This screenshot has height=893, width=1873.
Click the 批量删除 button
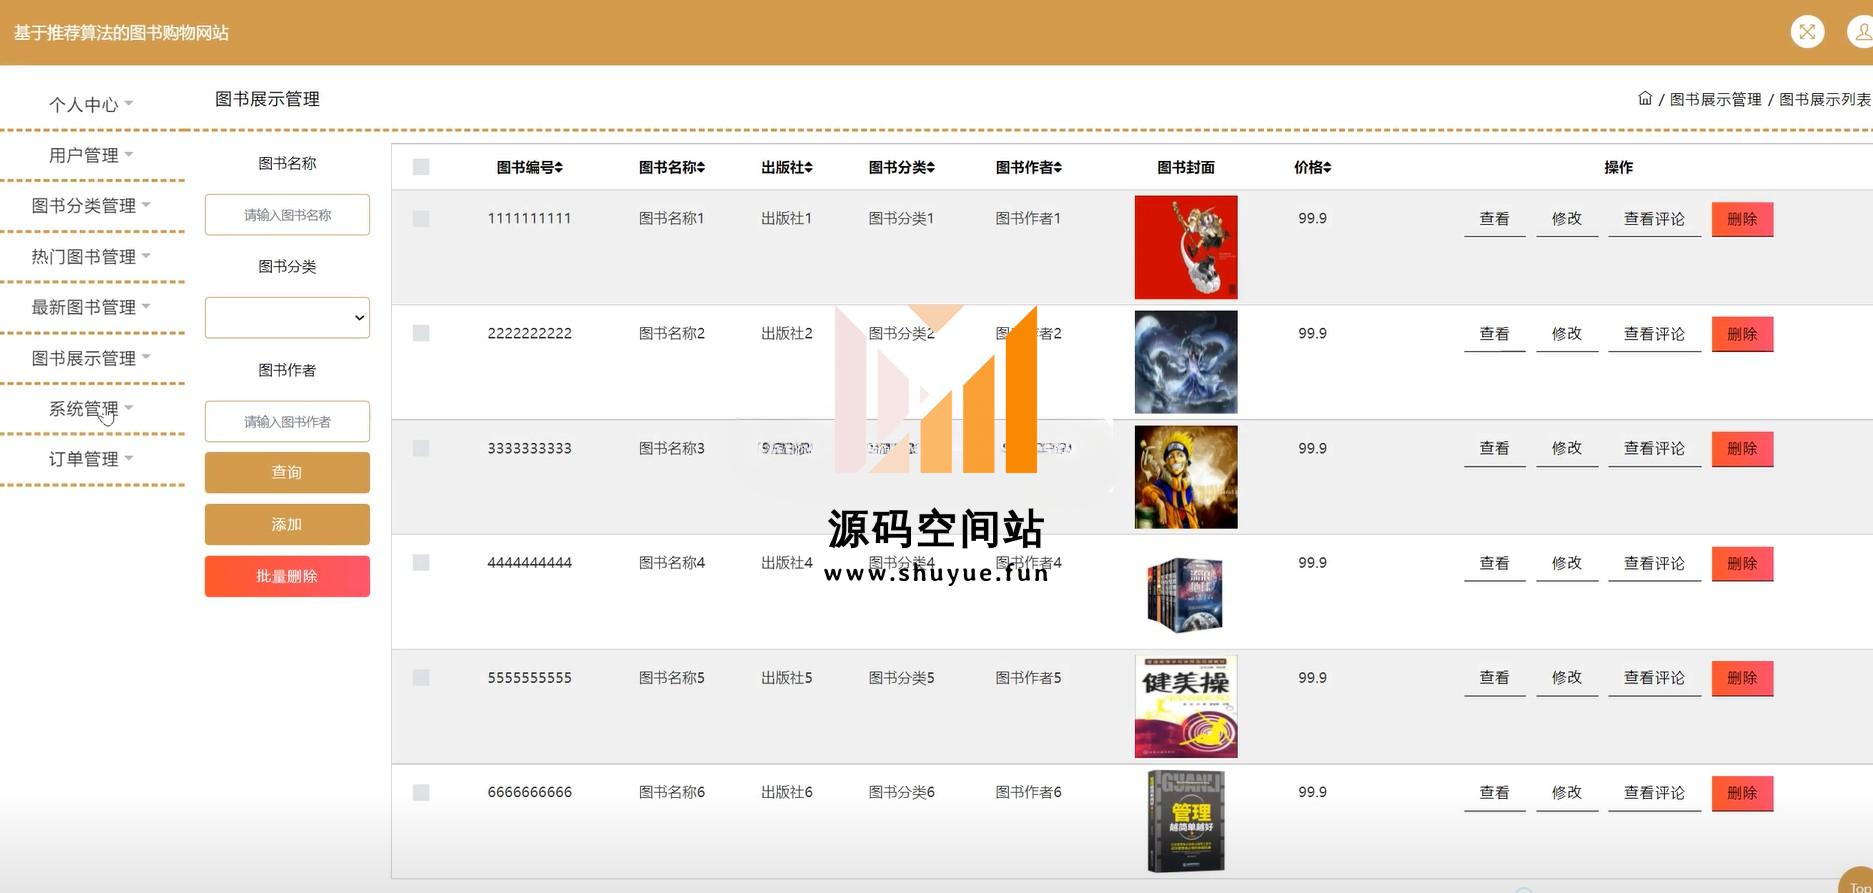coord(287,576)
